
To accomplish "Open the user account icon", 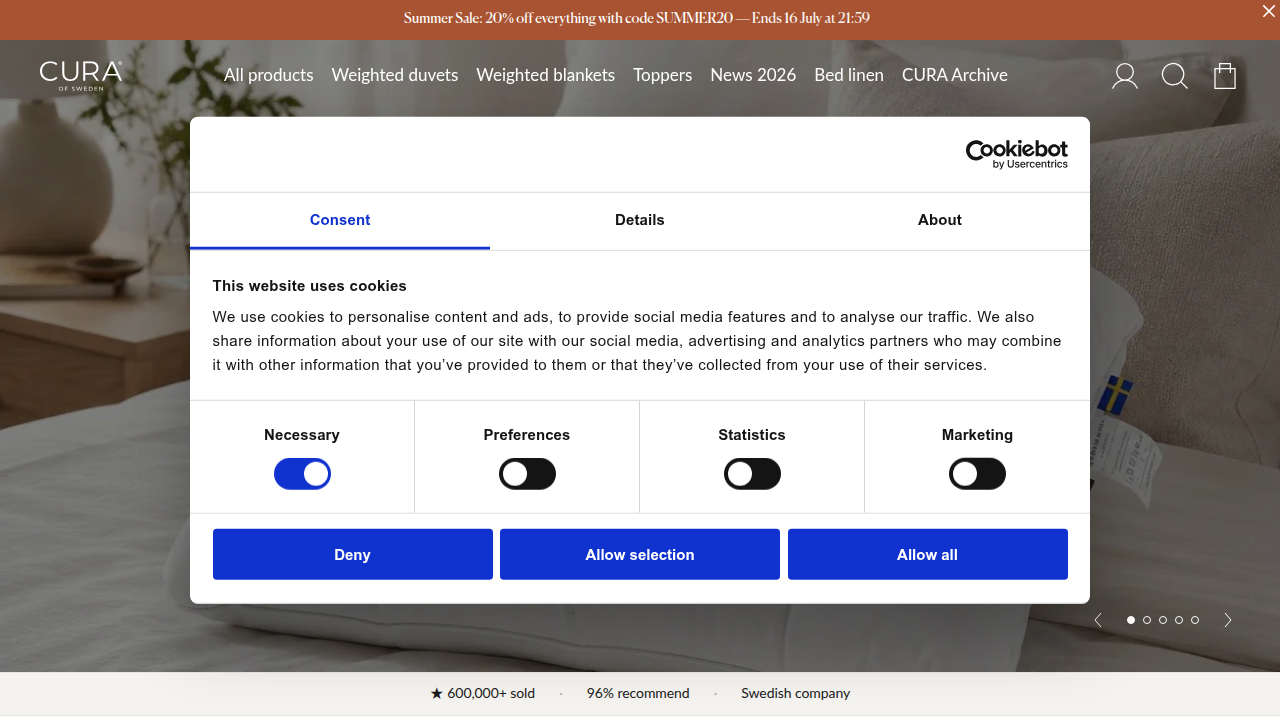I will [x=1125, y=76].
